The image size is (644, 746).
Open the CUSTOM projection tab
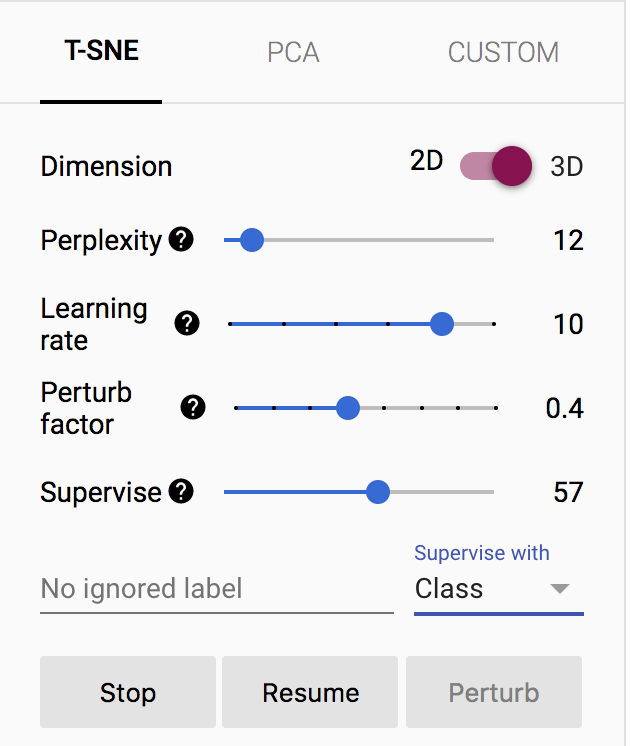point(503,53)
